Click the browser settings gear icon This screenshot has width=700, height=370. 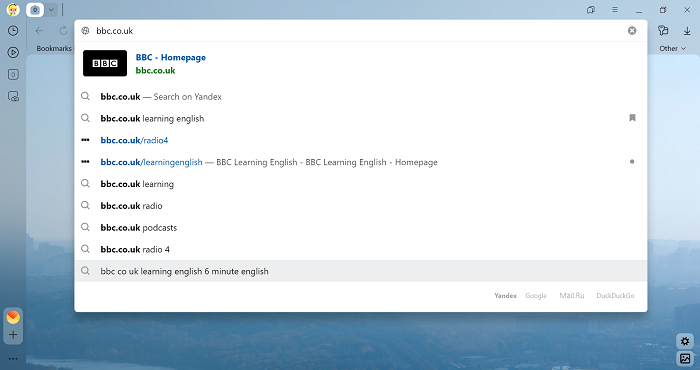(685, 341)
